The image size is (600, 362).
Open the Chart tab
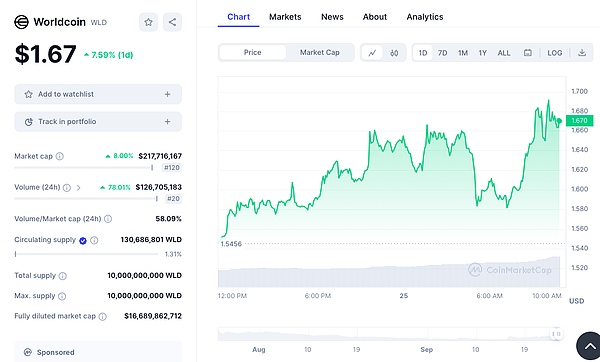238,17
